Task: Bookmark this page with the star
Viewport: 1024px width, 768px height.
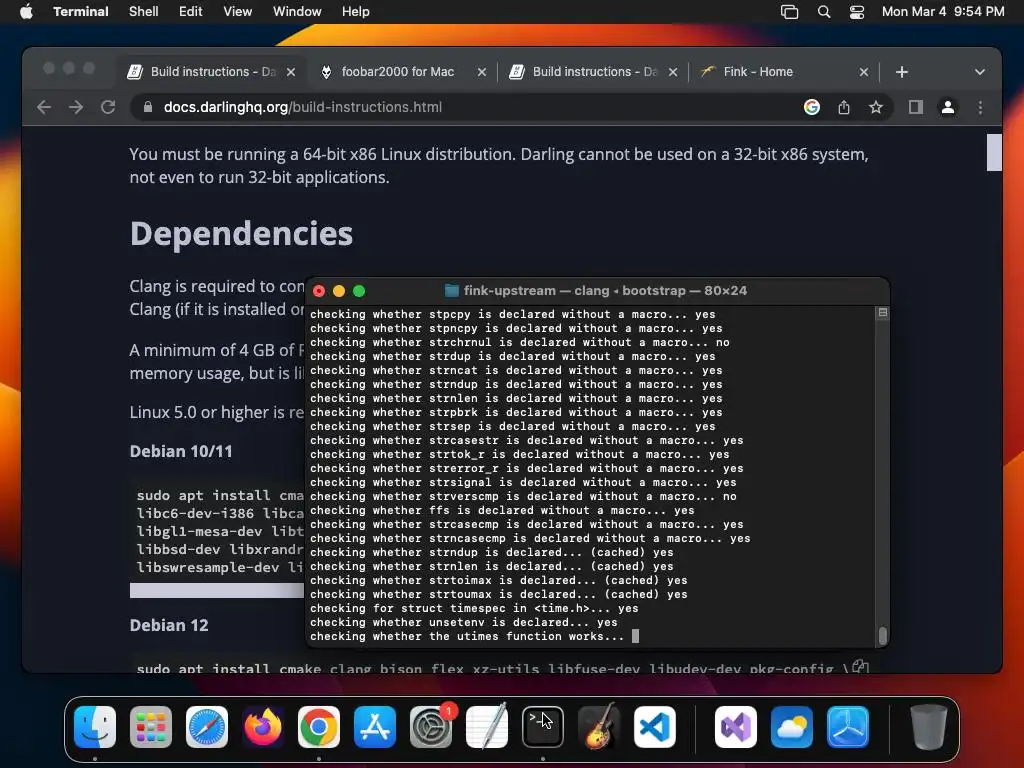Action: pyautogui.click(x=876, y=107)
